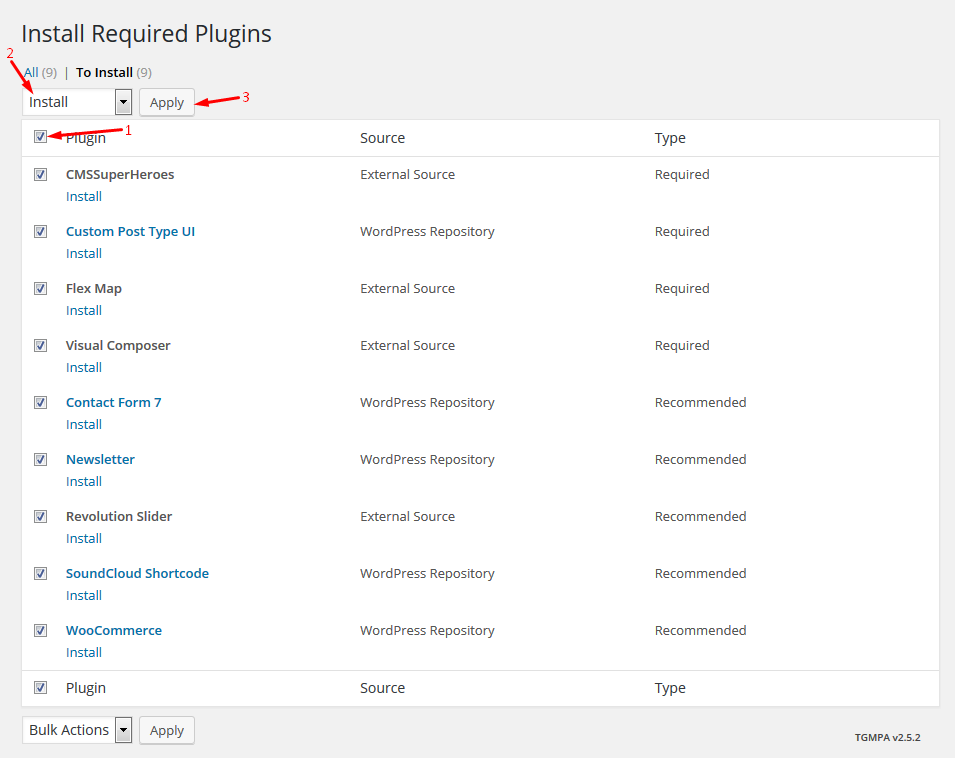
Task: Click WordPress Repository in the SoundCloud Shortcode row
Action: pyautogui.click(x=428, y=574)
